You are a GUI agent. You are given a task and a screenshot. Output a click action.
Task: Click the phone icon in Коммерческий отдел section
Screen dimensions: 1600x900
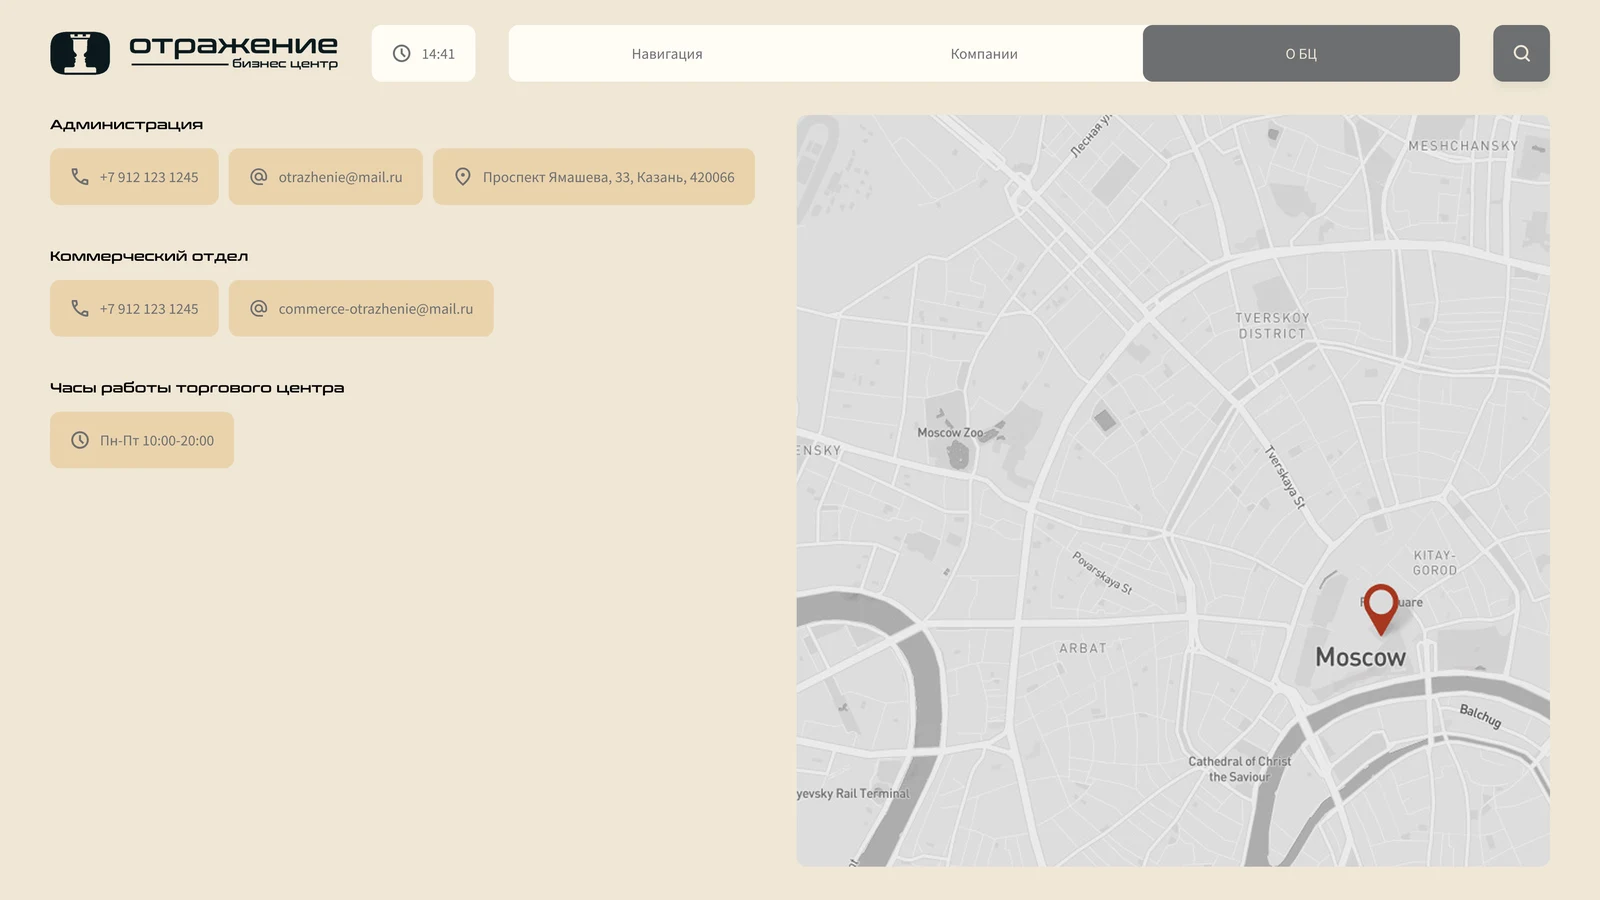(80, 308)
